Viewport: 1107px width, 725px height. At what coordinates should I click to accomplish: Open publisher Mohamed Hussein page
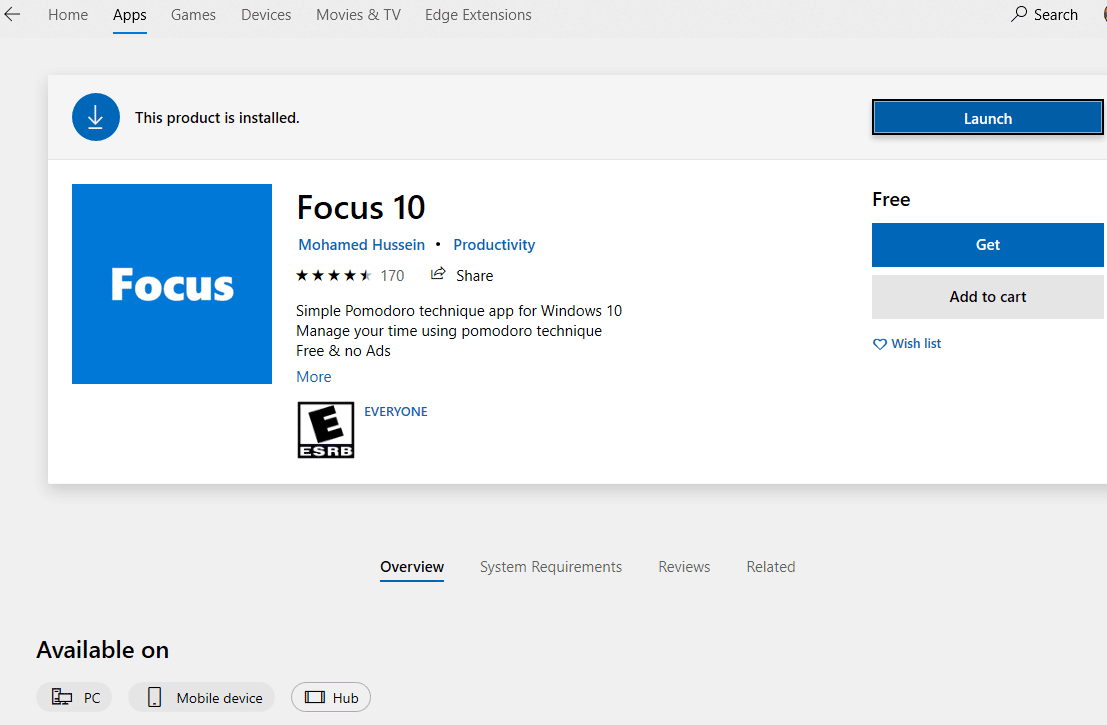(x=361, y=245)
